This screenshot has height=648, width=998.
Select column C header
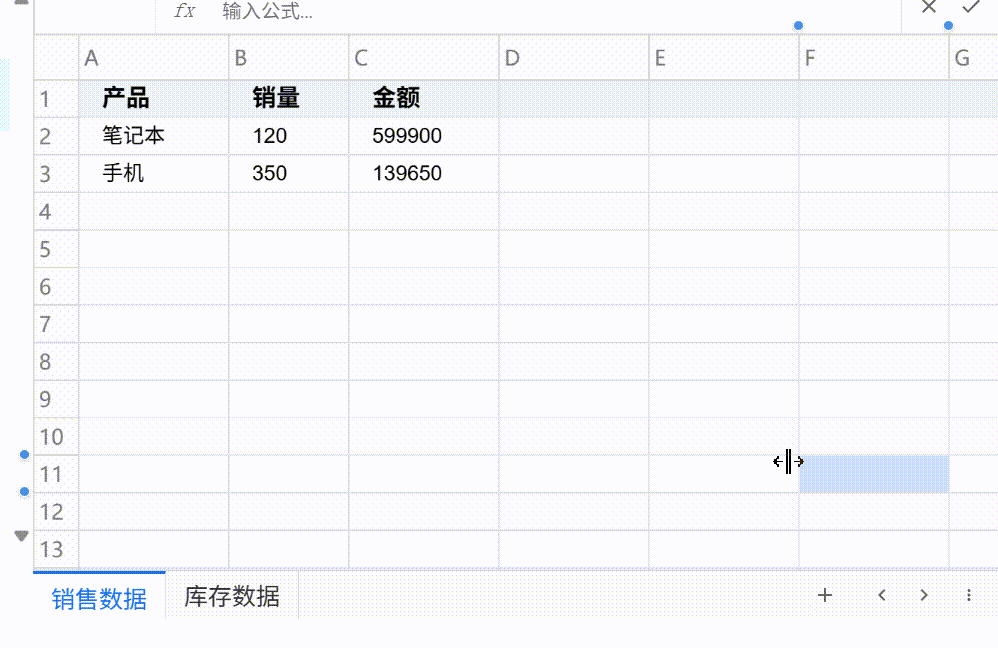(423, 58)
